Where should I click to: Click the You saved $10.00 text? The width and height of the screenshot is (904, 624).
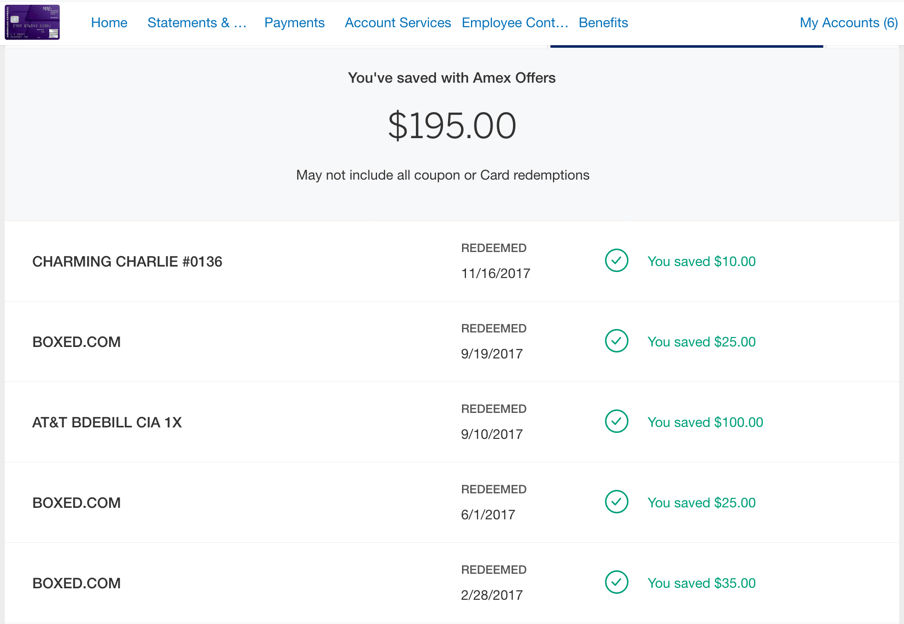point(701,261)
